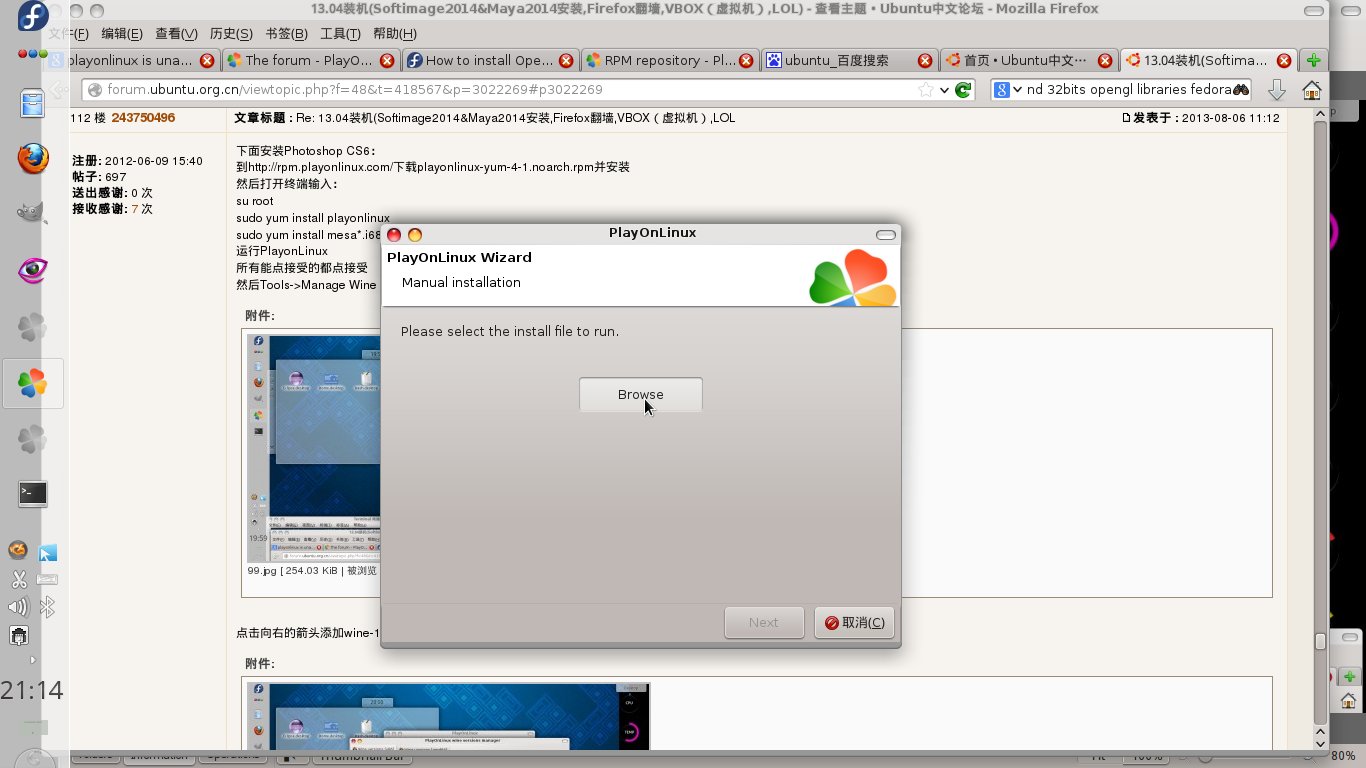Open the magenta eye application in the panel

coord(33,269)
